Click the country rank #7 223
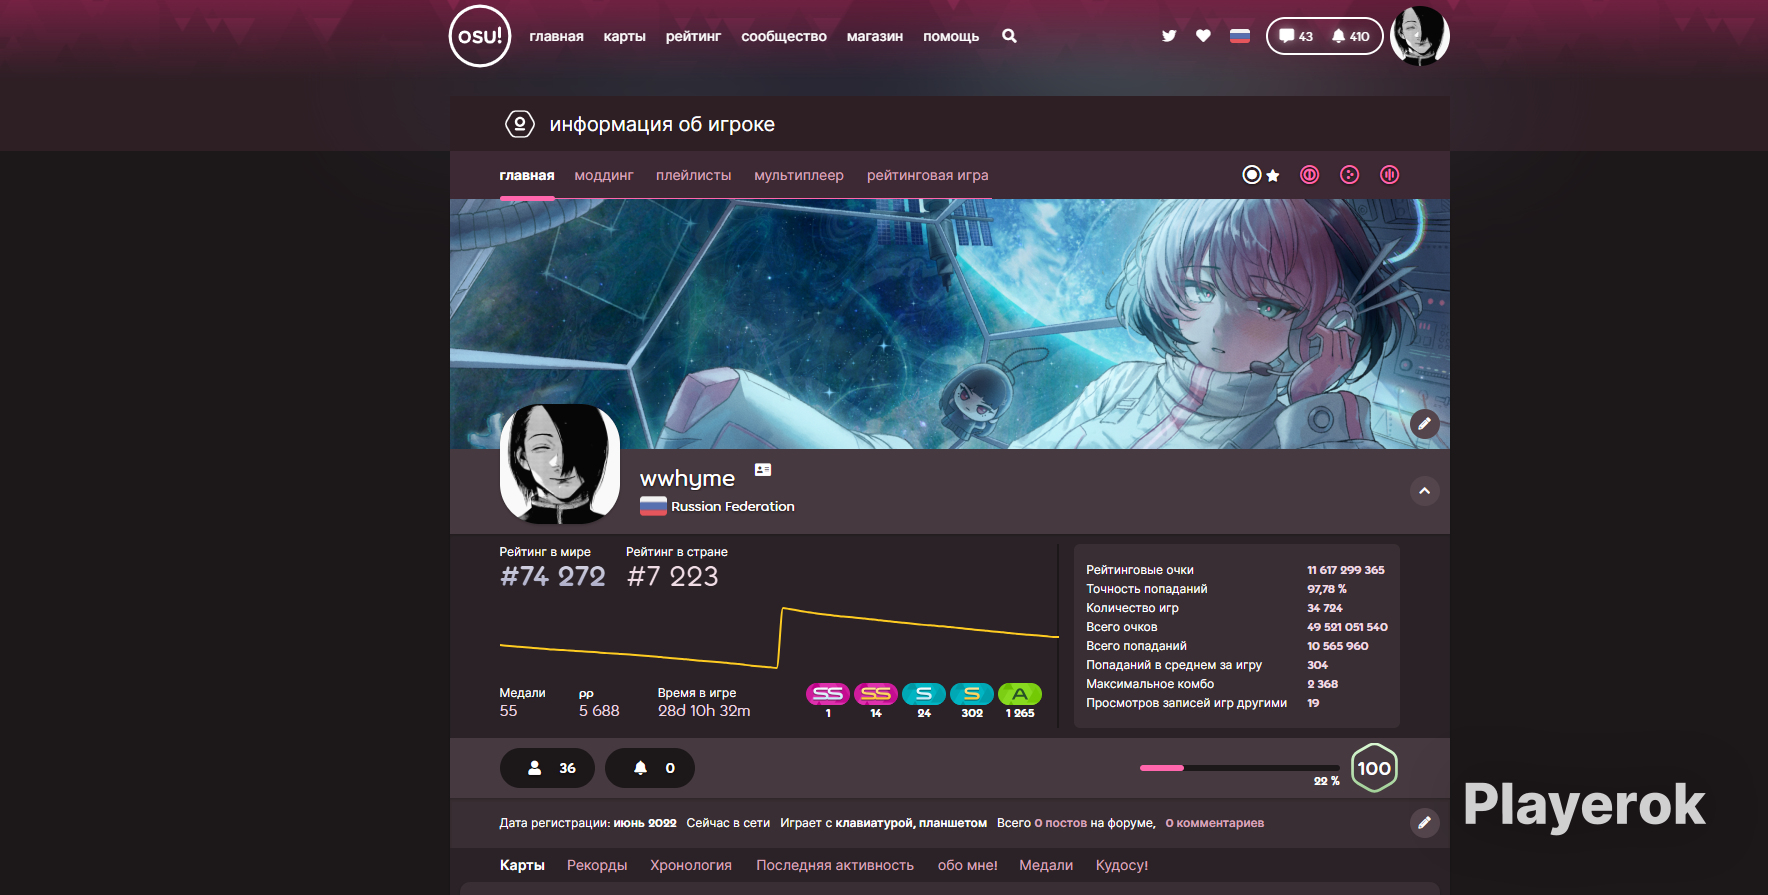The image size is (1768, 895). pyautogui.click(x=673, y=577)
